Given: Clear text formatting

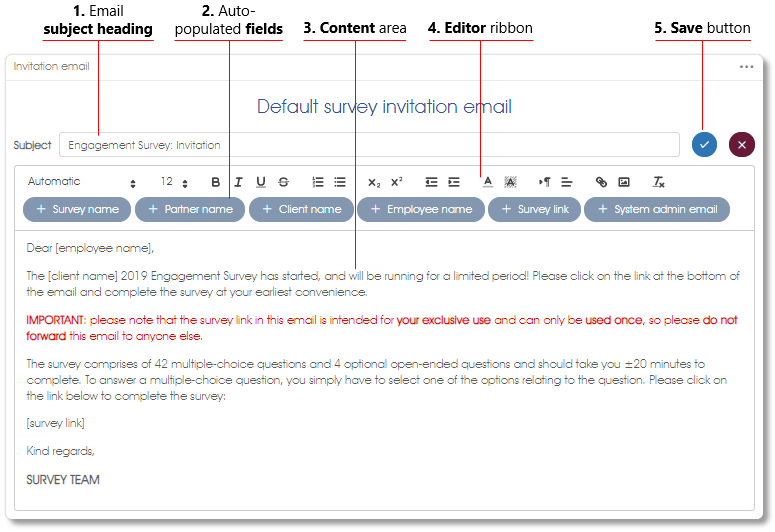Looking at the screenshot, I should pos(658,182).
